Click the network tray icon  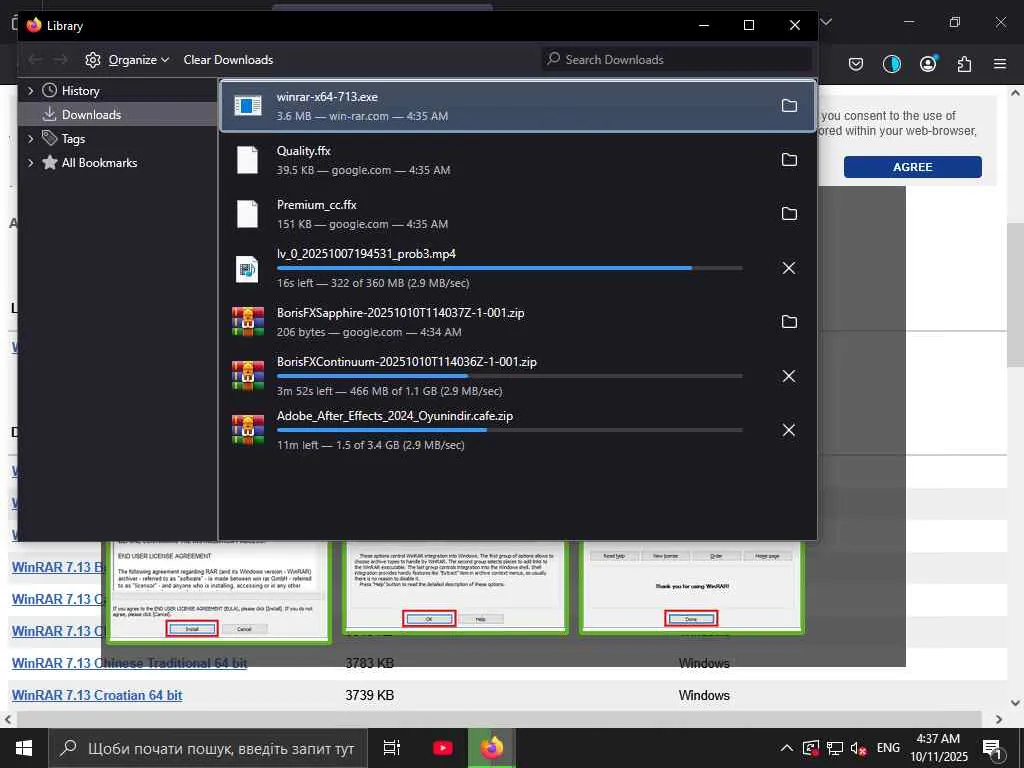coord(835,748)
